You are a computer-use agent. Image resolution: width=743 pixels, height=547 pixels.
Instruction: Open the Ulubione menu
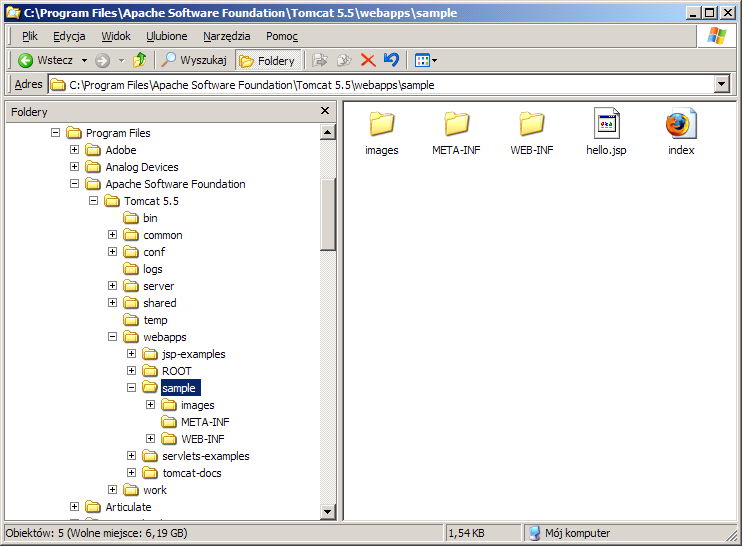pyautogui.click(x=166, y=36)
